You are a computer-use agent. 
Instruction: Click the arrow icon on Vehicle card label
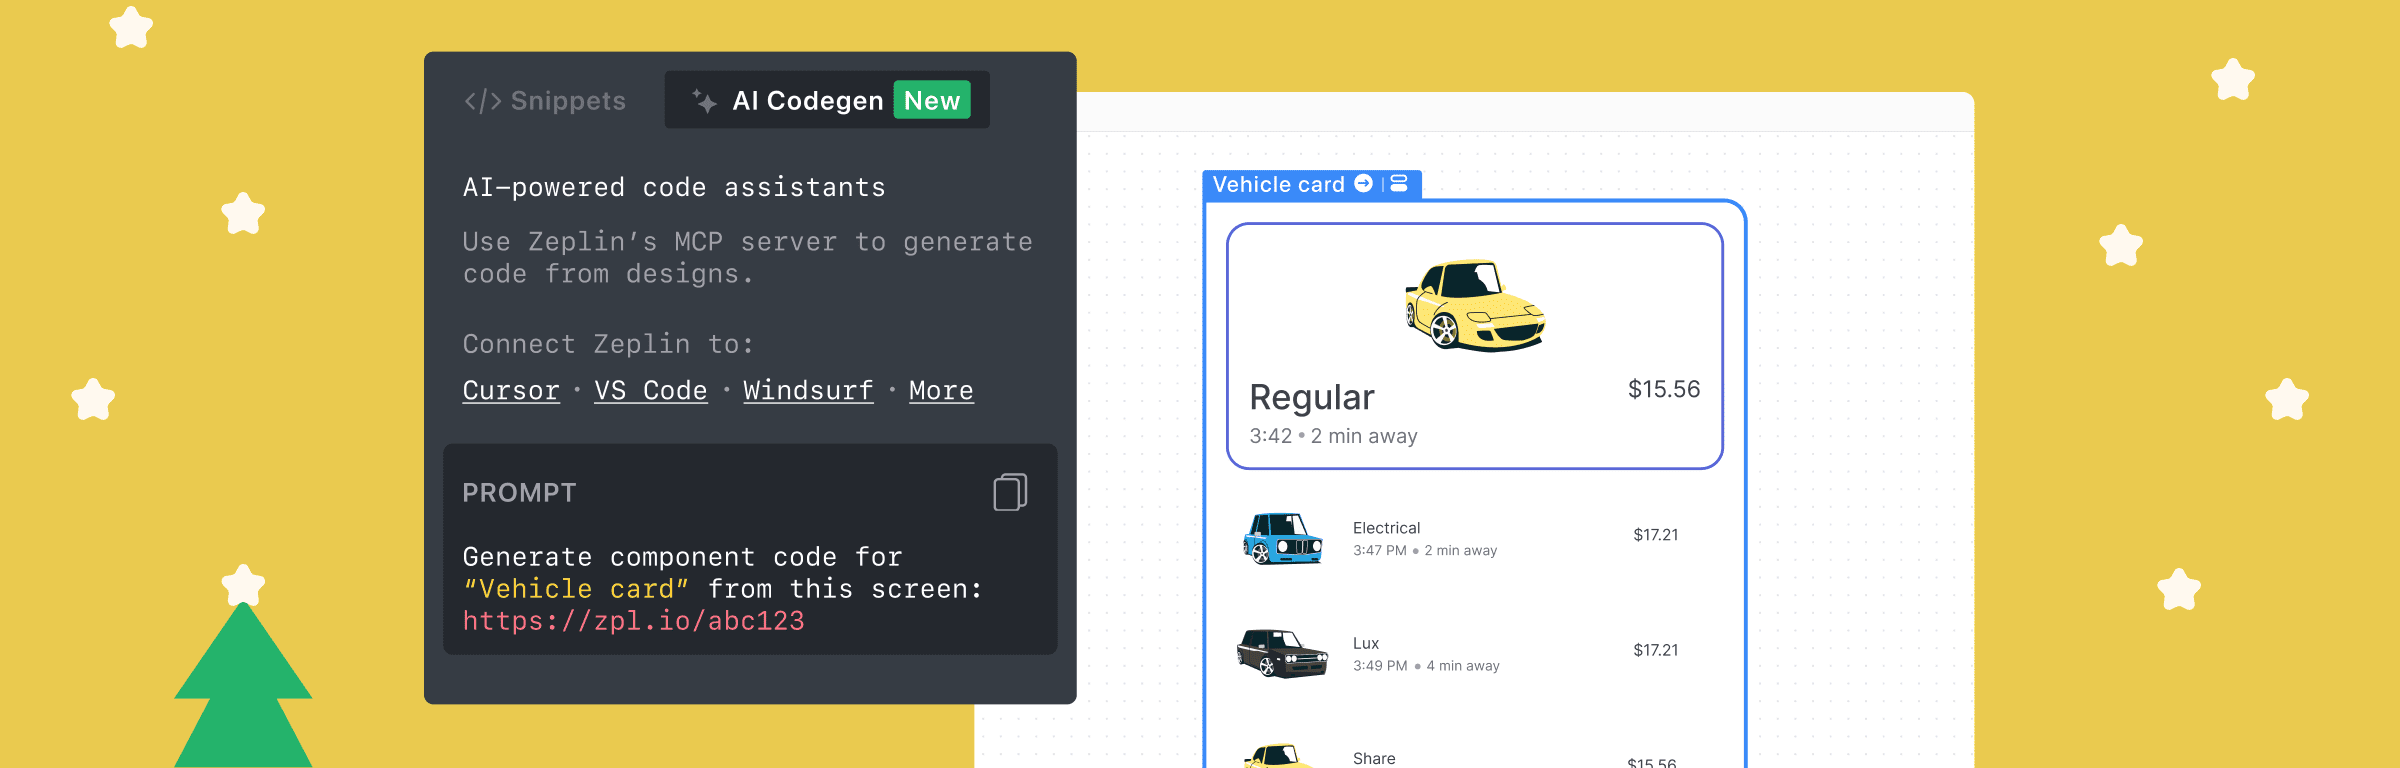pyautogui.click(x=1363, y=183)
